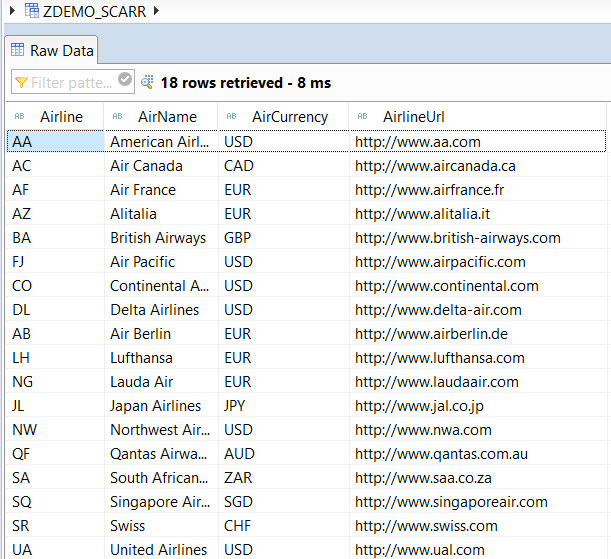Screen dimensions: 611x559
Task: Select the http://www.aa.com cell
Action: click(478, 142)
